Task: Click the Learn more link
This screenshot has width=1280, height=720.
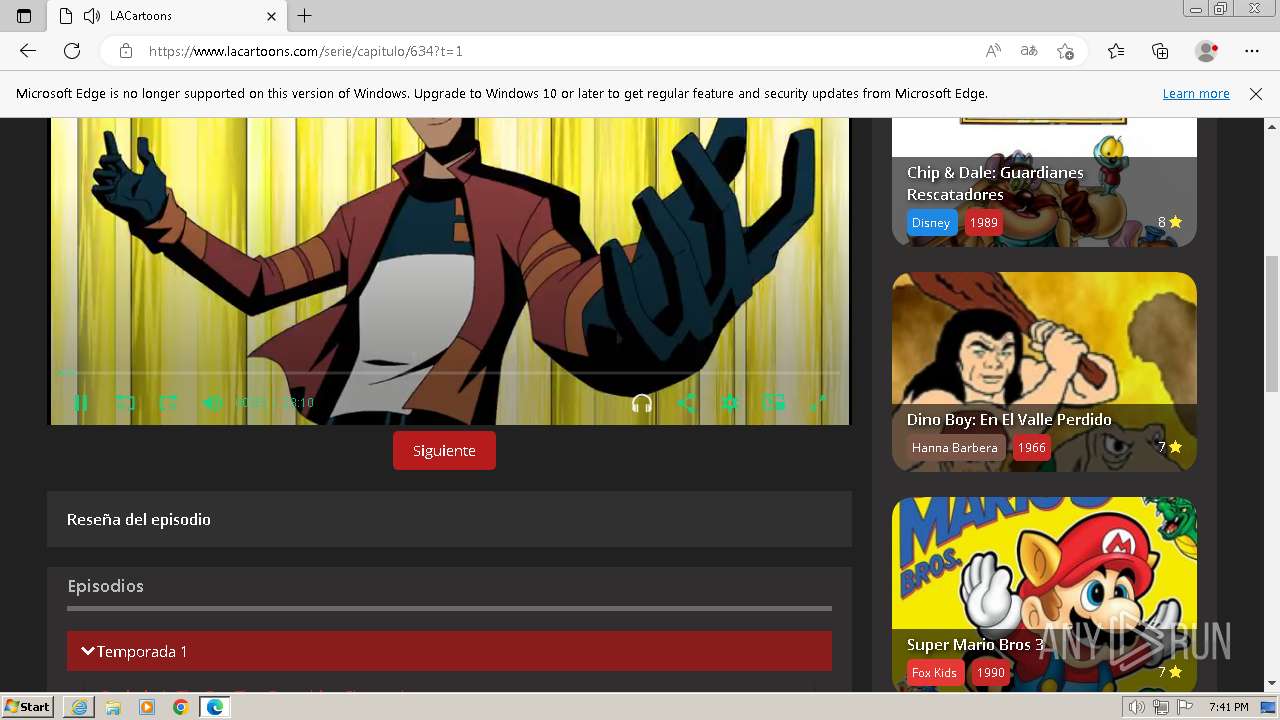Action: point(1196,93)
